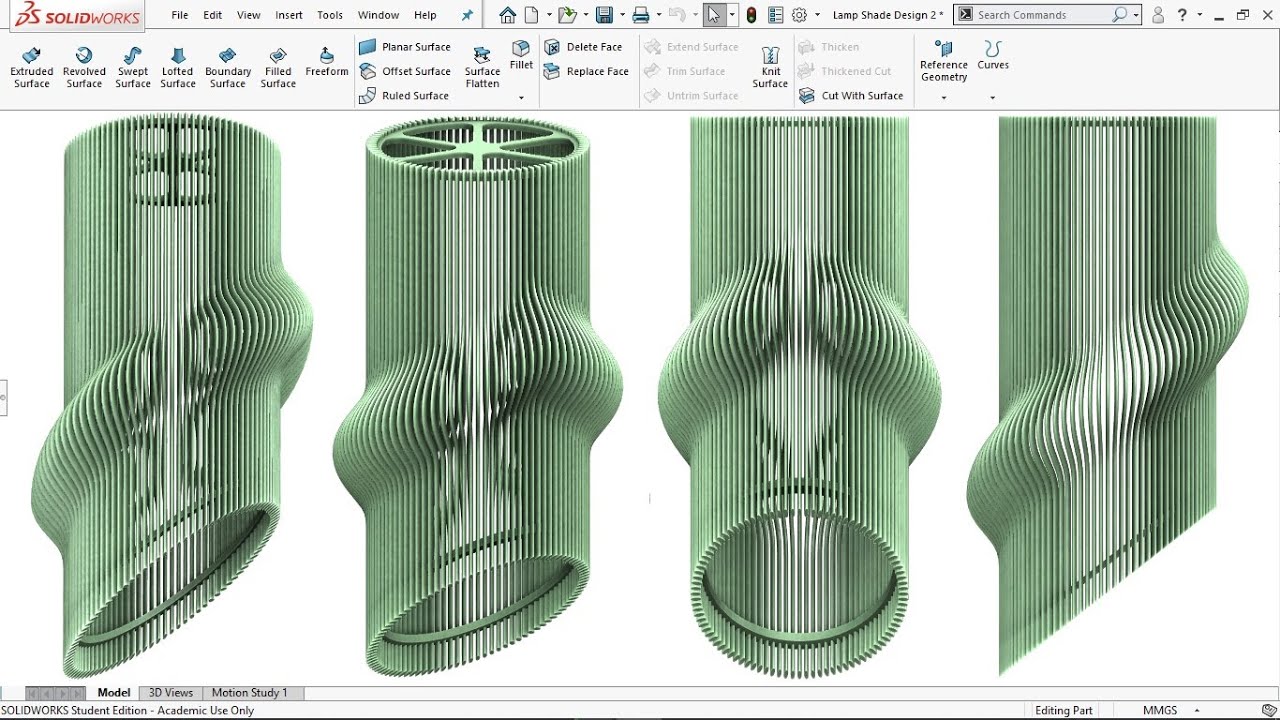The image size is (1280, 720).
Task: Expand the Help question mark dropdown arrow
Action: 1198,15
